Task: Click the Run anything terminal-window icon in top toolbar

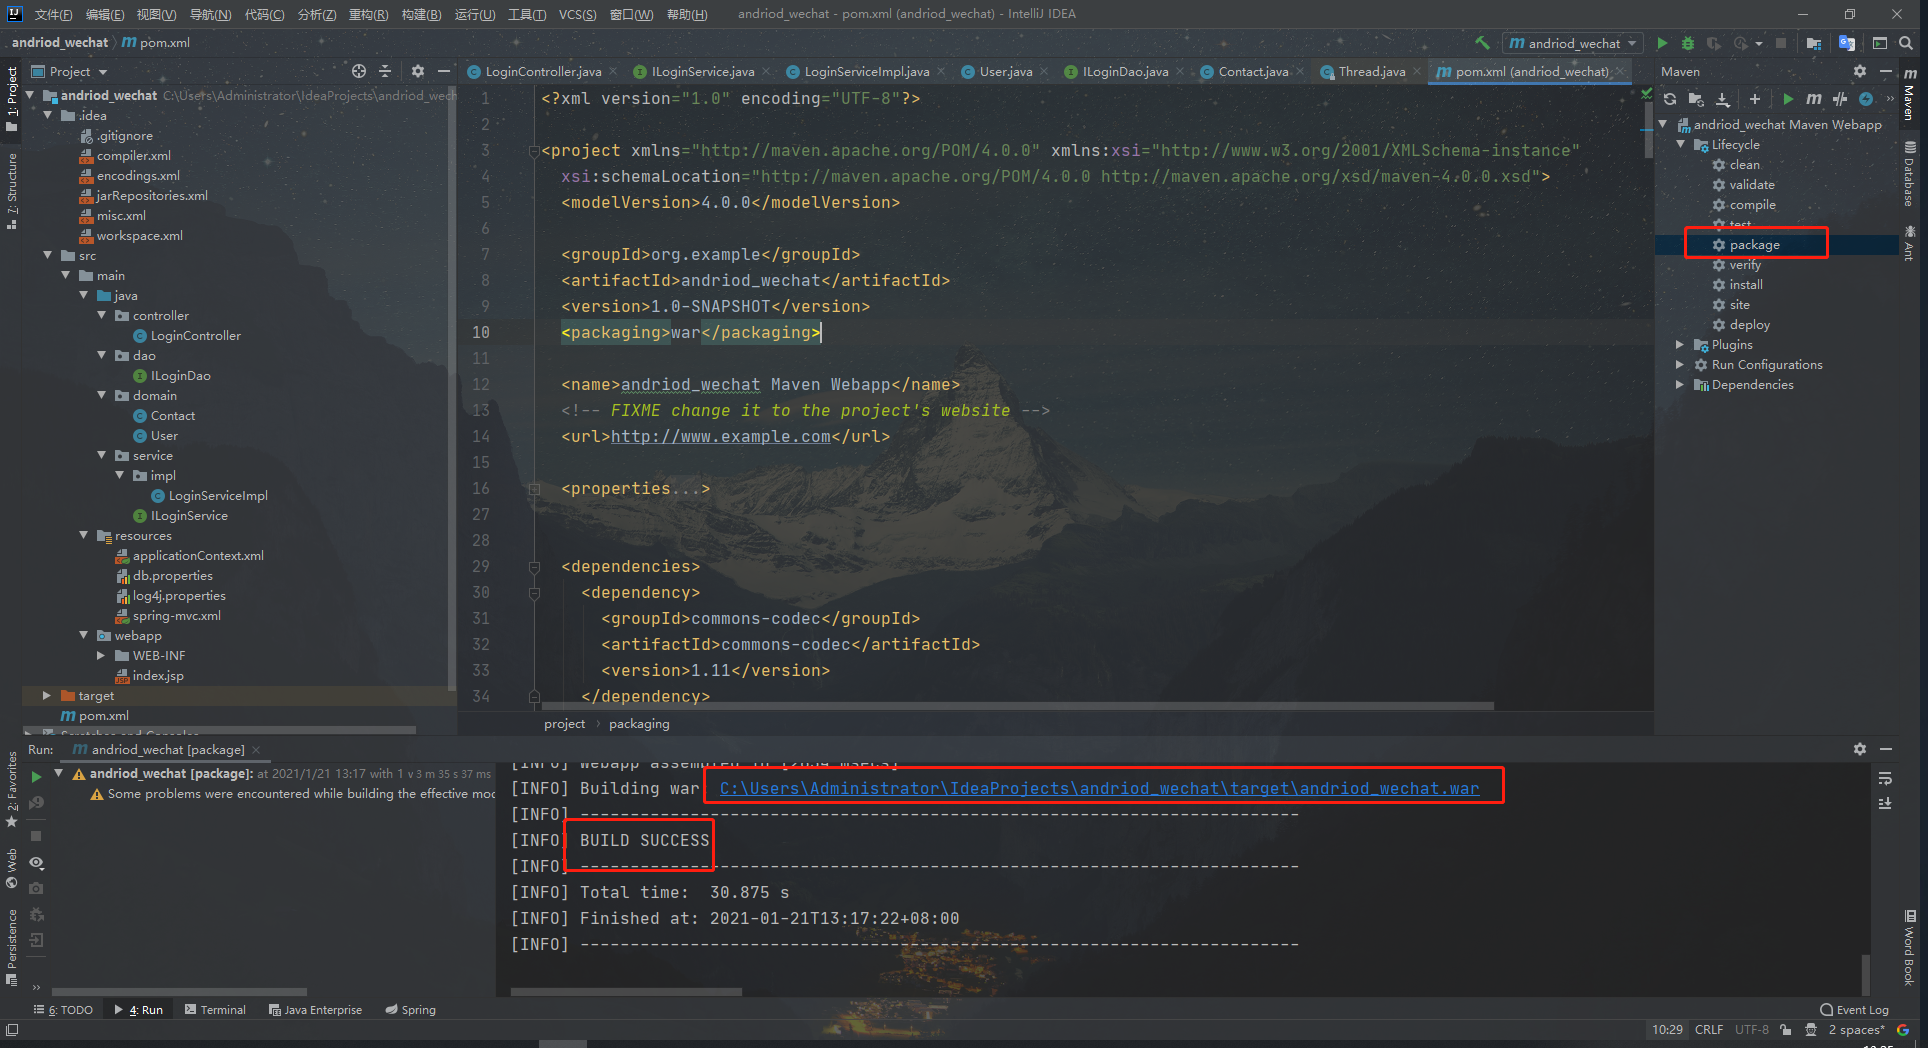Action: pos(1880,43)
